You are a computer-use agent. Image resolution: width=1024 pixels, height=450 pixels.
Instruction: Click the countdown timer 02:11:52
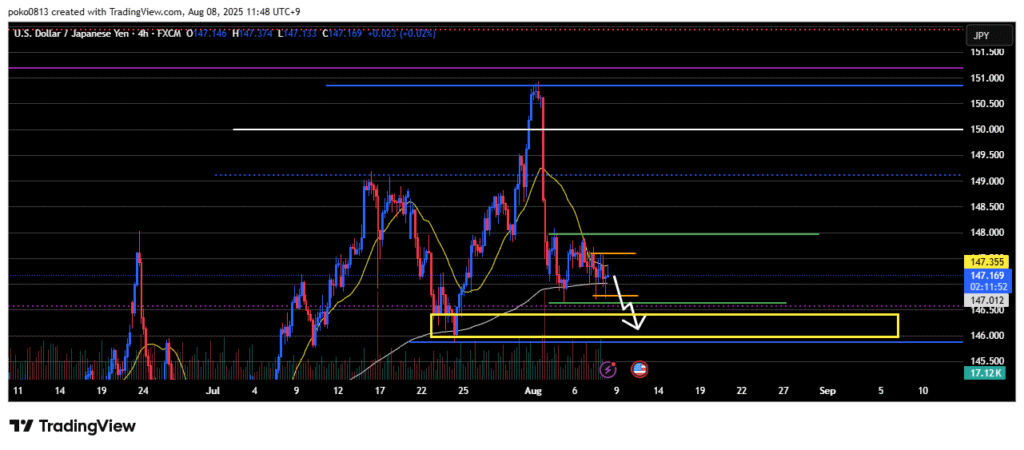coord(986,285)
